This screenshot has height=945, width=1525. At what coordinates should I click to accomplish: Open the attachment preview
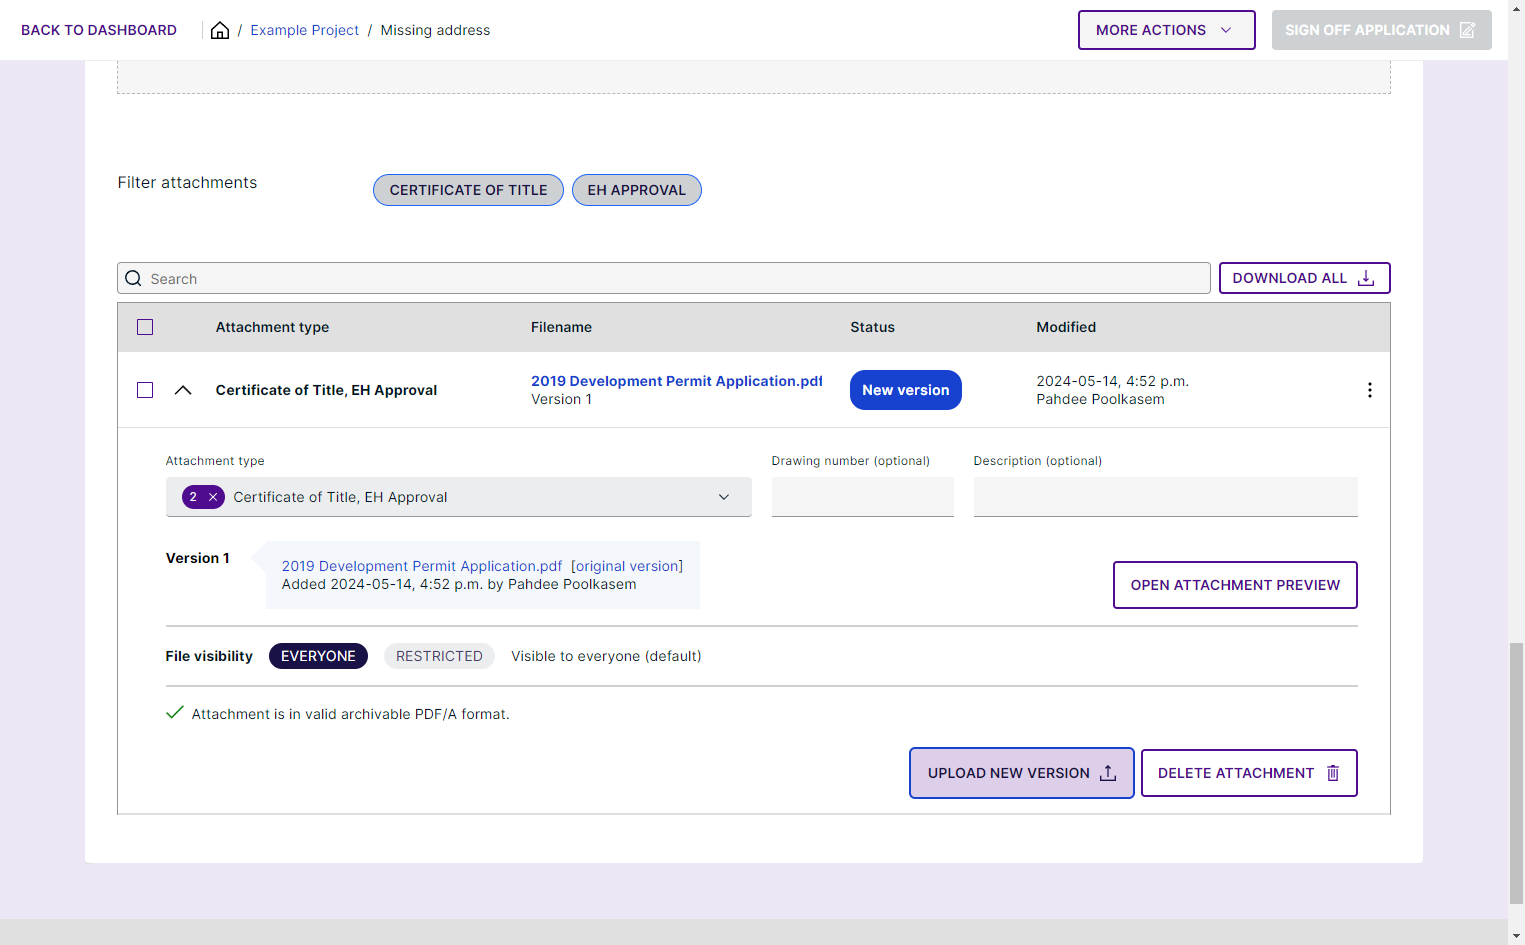coord(1235,585)
